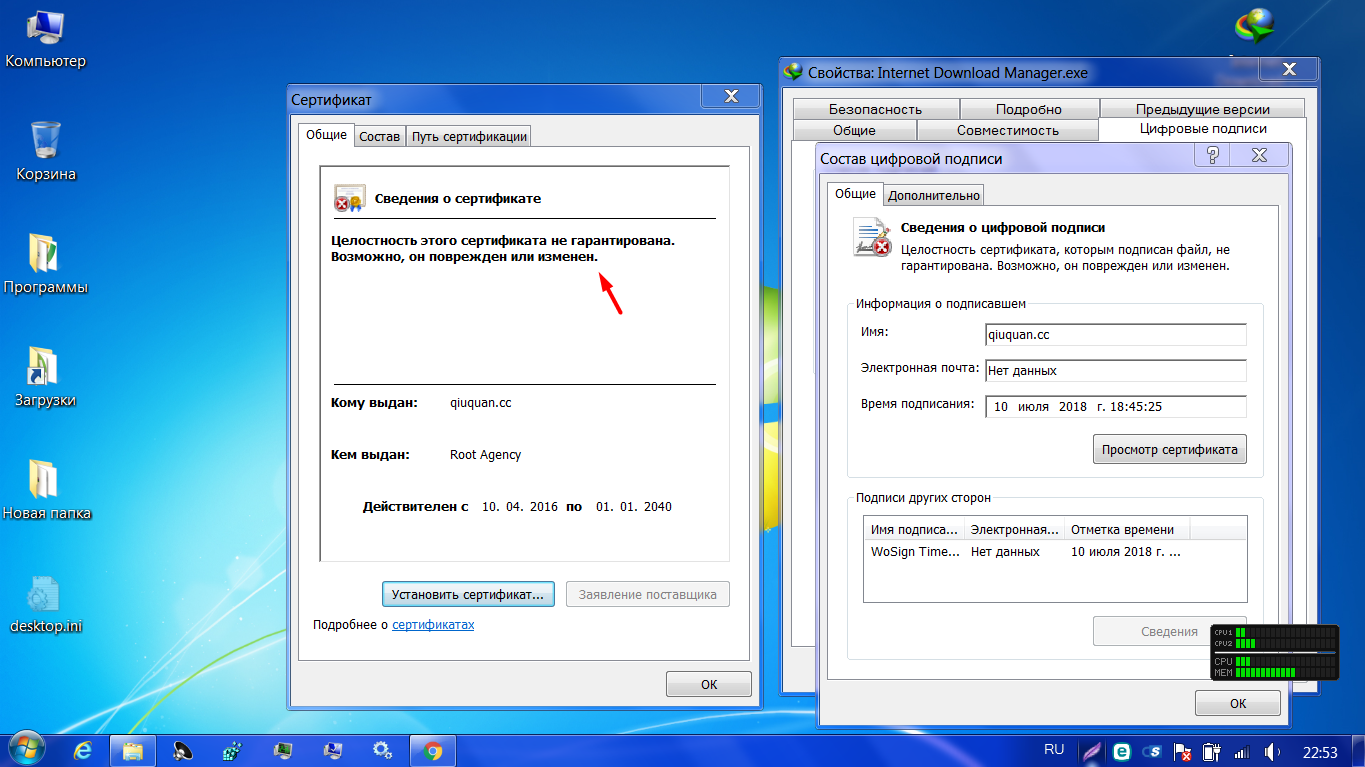This screenshot has height=767, width=1365.
Task: Click the gears taskbar icon
Action: 382,749
